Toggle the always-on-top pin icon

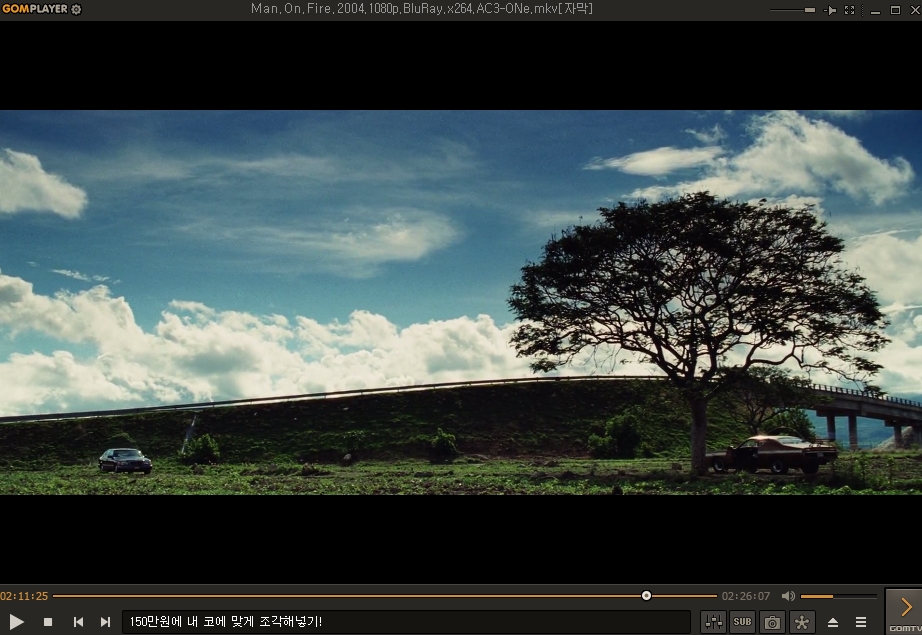[x=830, y=10]
